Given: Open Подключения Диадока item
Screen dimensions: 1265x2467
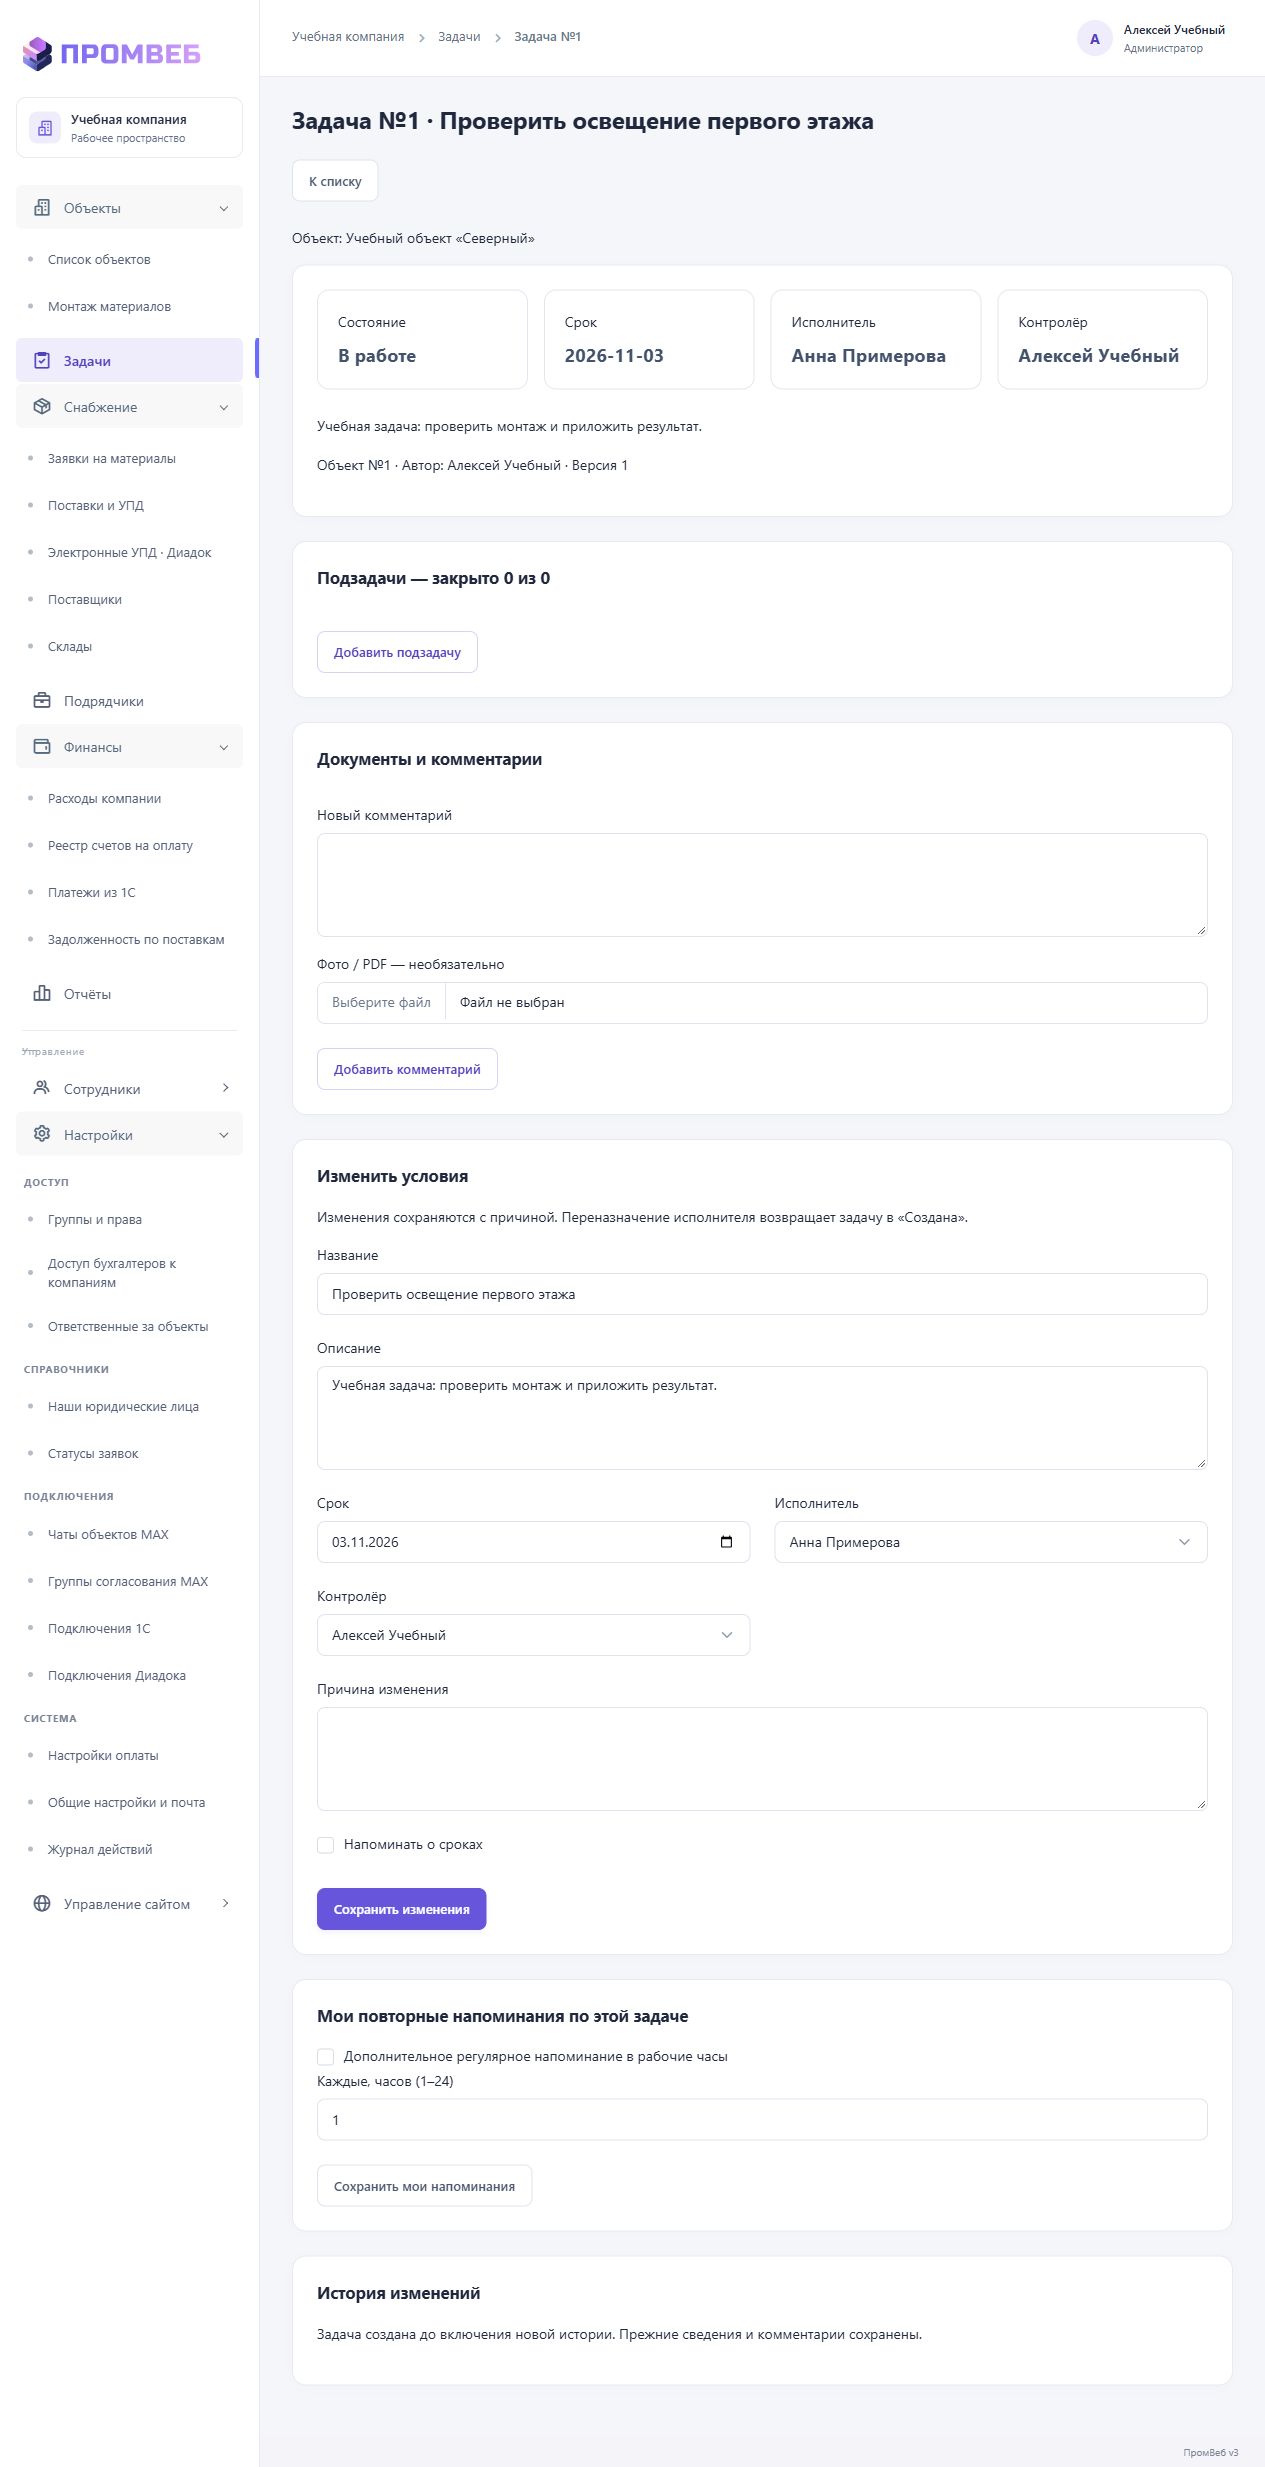Looking at the screenshot, I should [117, 1675].
